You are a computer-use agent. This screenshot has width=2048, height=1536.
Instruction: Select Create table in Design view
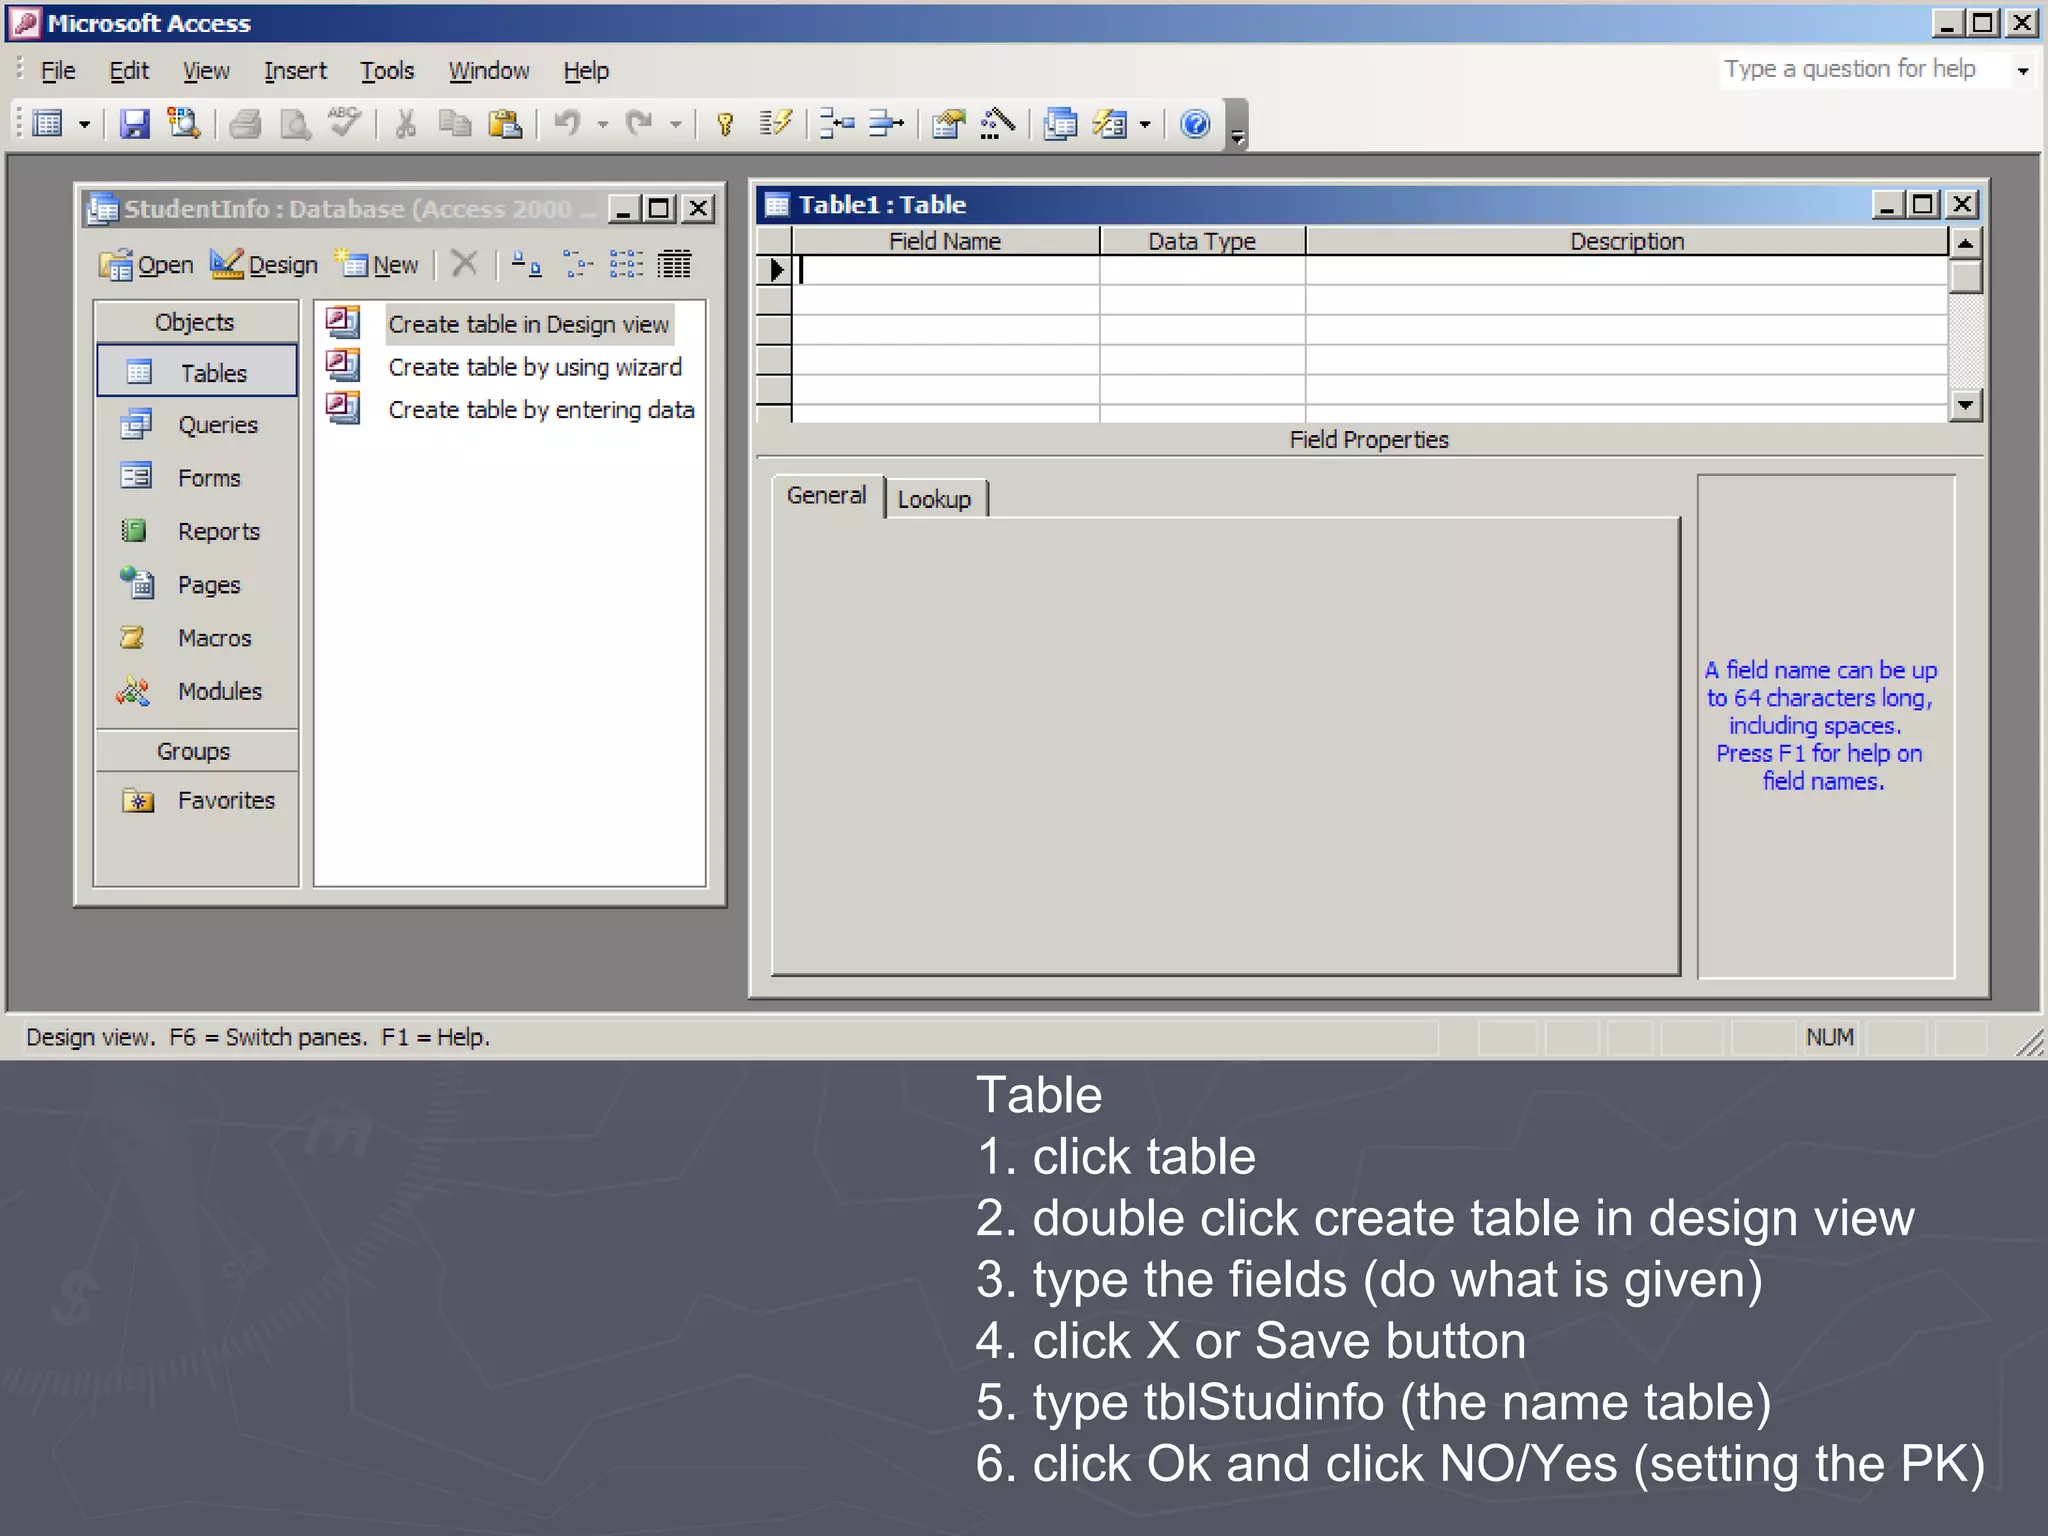pos(528,324)
